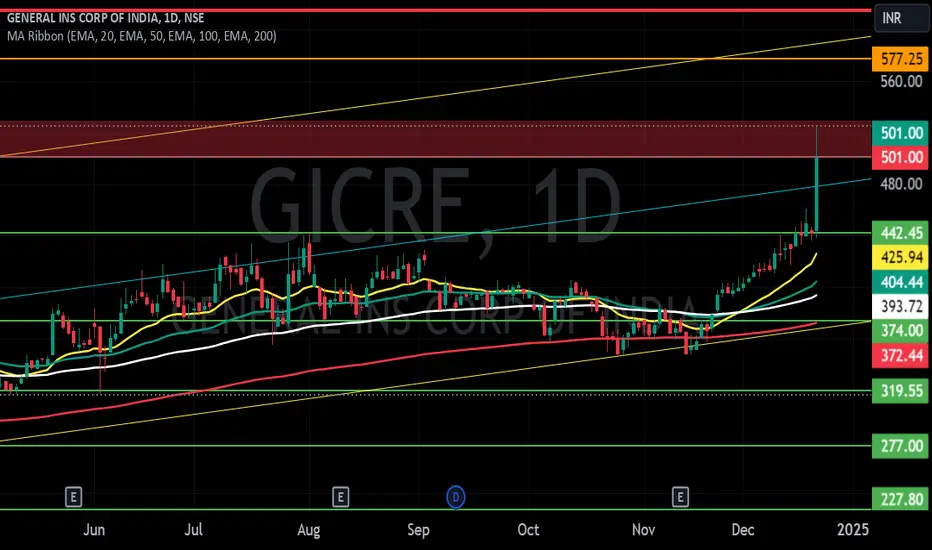The image size is (932, 550).
Task: Select the 319.55 green price label
Action: pos(900,391)
